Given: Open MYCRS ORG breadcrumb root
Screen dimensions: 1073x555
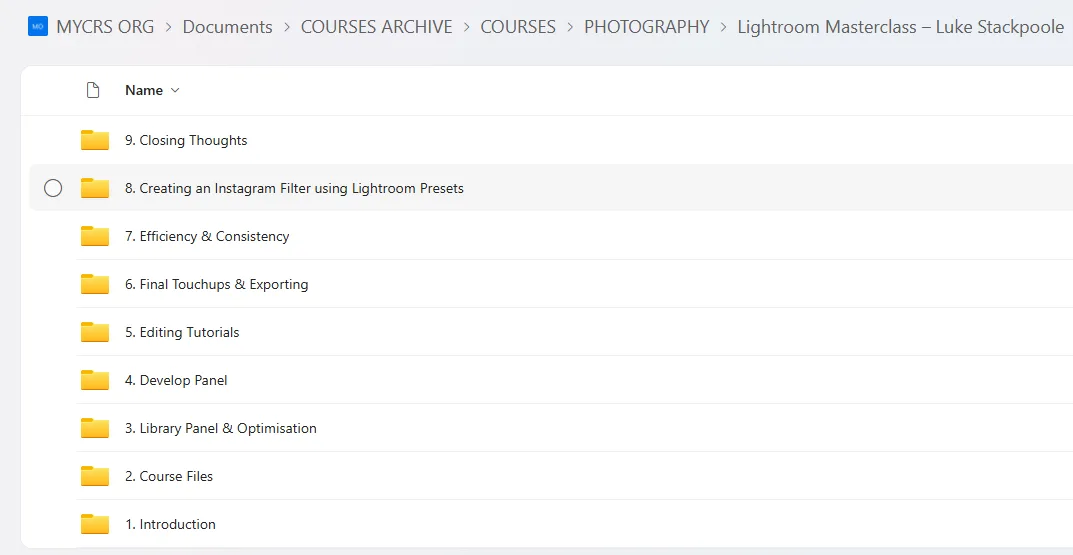Looking at the screenshot, I should tap(105, 27).
